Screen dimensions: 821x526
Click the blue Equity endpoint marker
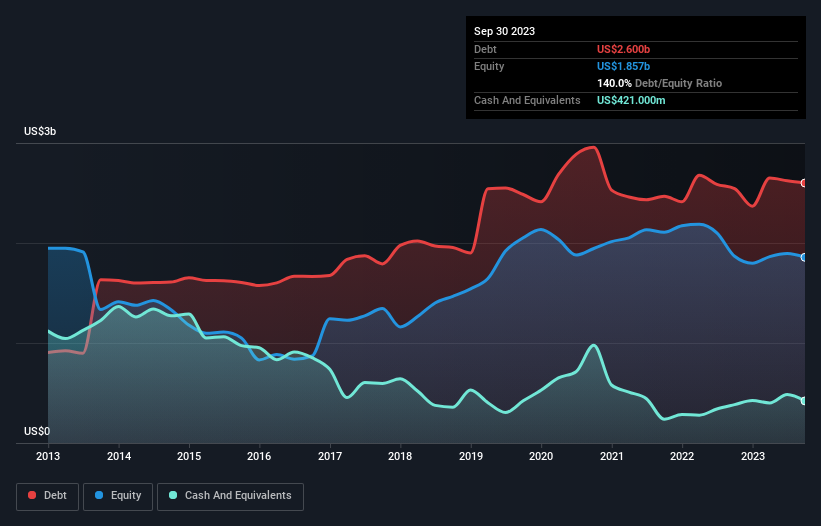tap(804, 258)
